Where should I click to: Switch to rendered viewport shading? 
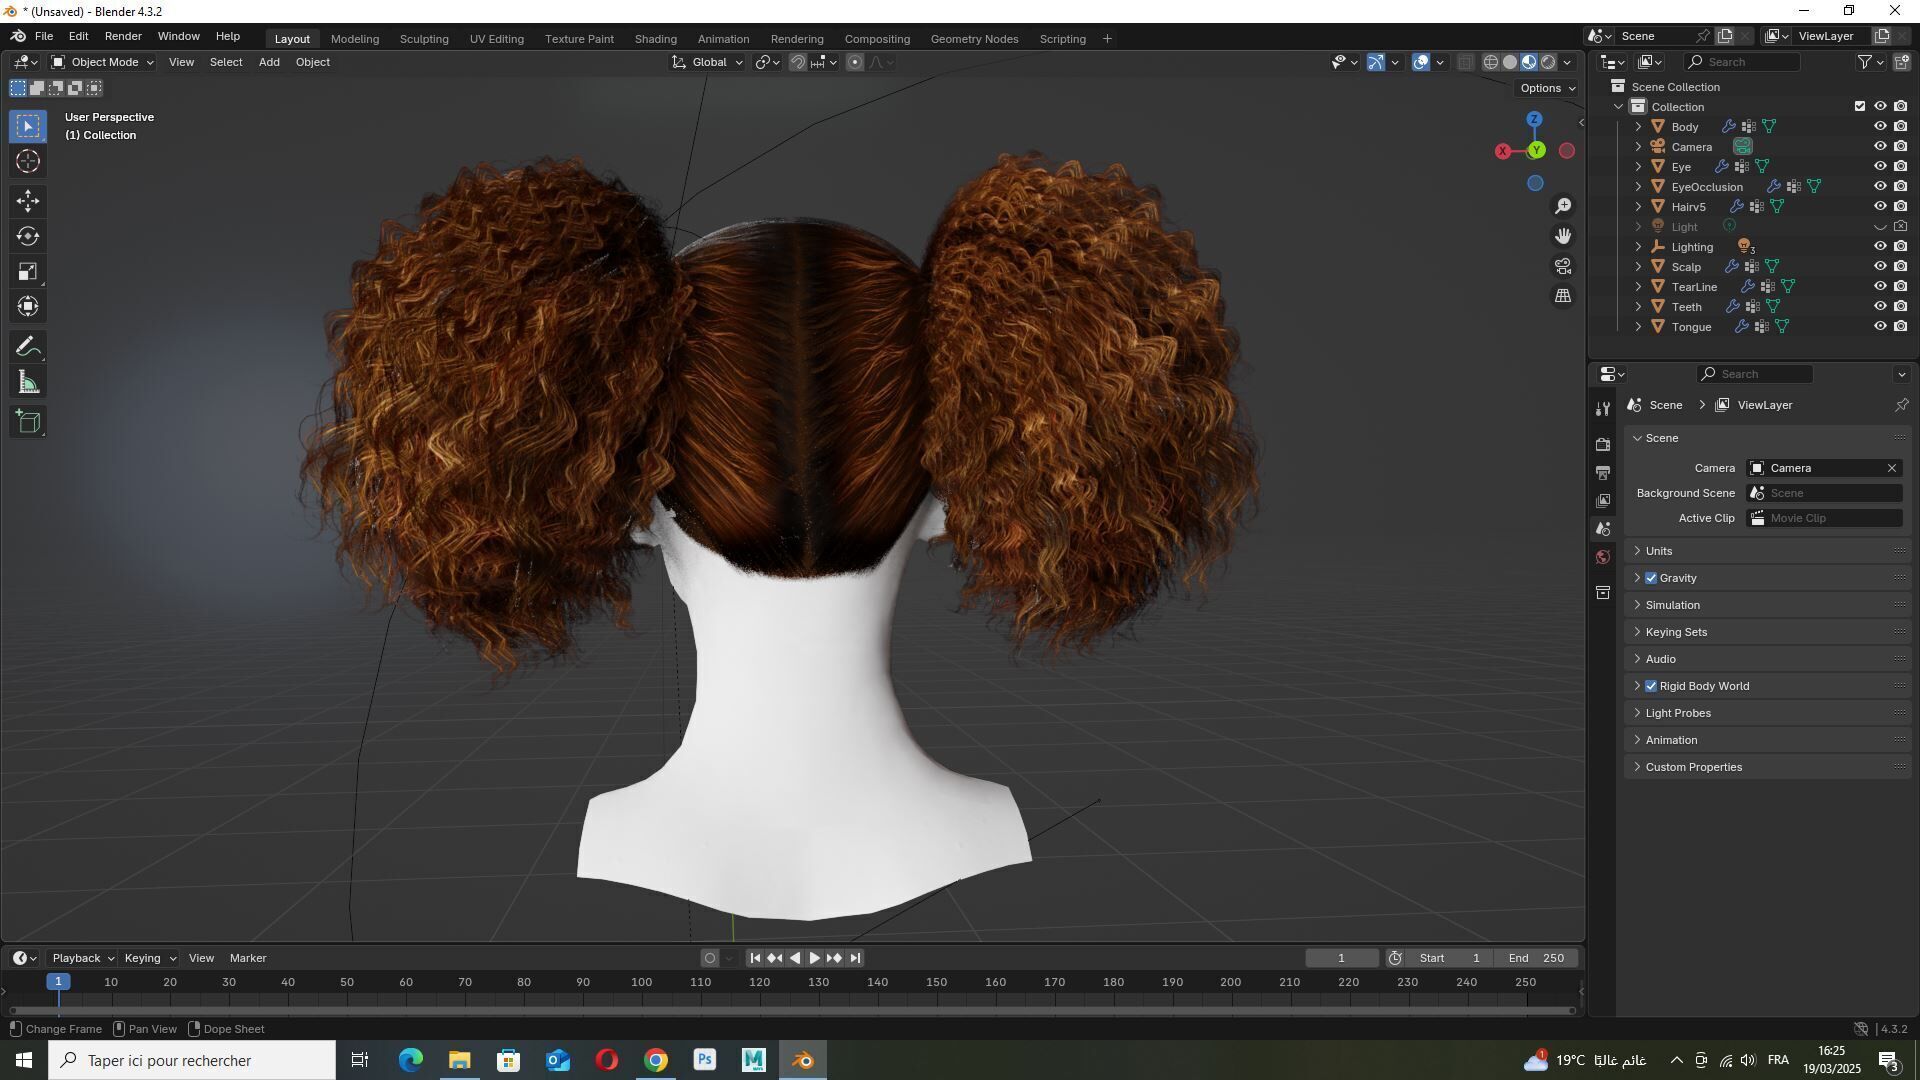coord(1548,62)
